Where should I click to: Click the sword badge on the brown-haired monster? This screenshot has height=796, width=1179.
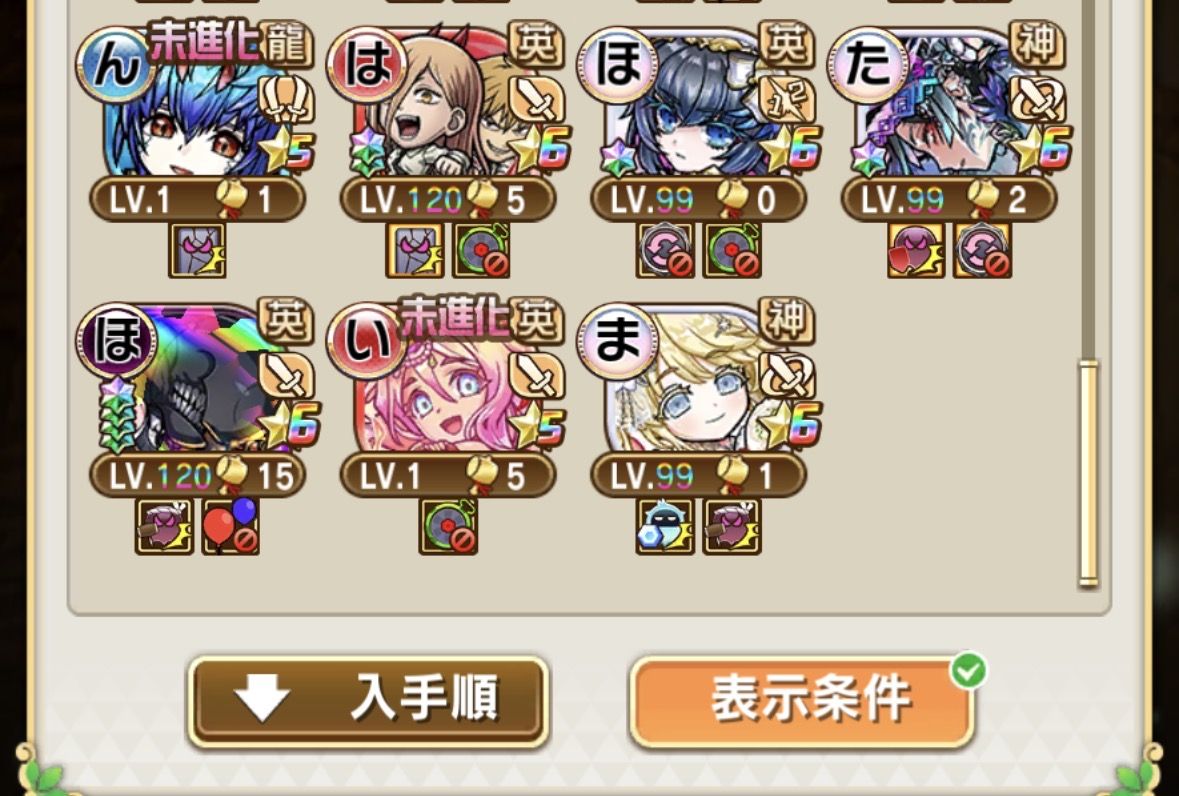[x=537, y=98]
